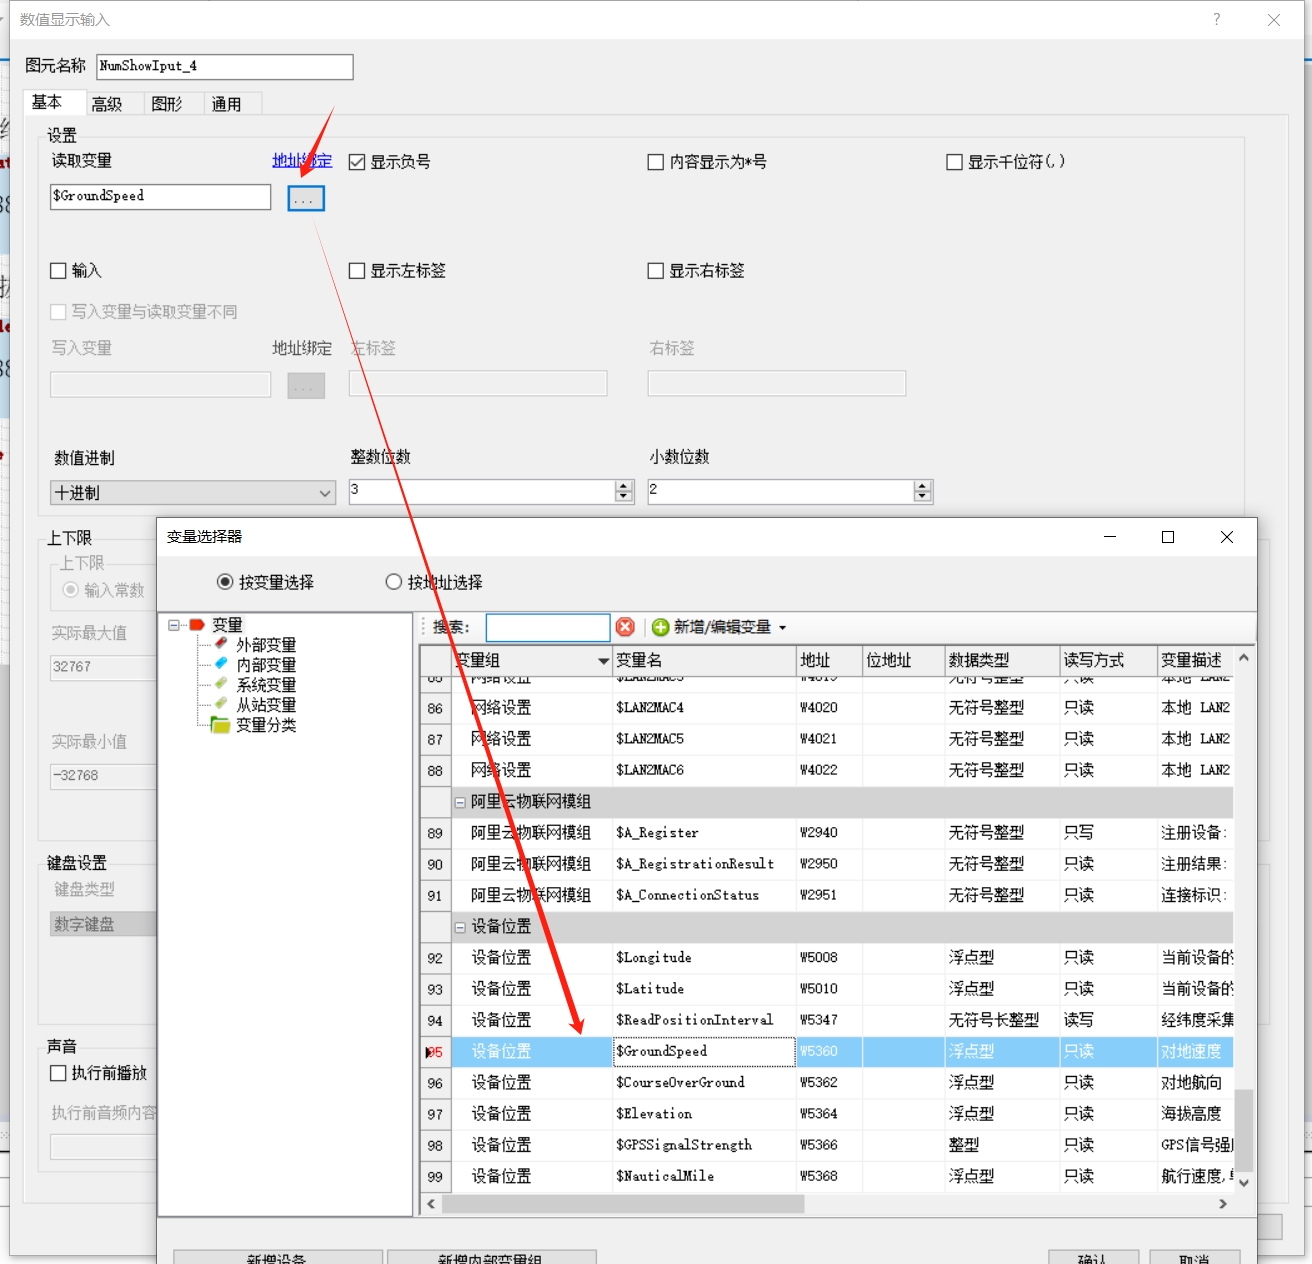
Task: Minimize the variable selector window
Action: click(1109, 537)
